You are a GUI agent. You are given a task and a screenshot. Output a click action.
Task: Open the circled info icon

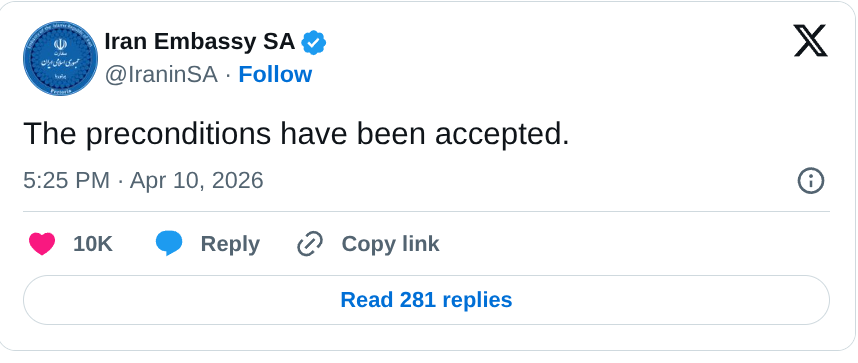click(810, 181)
